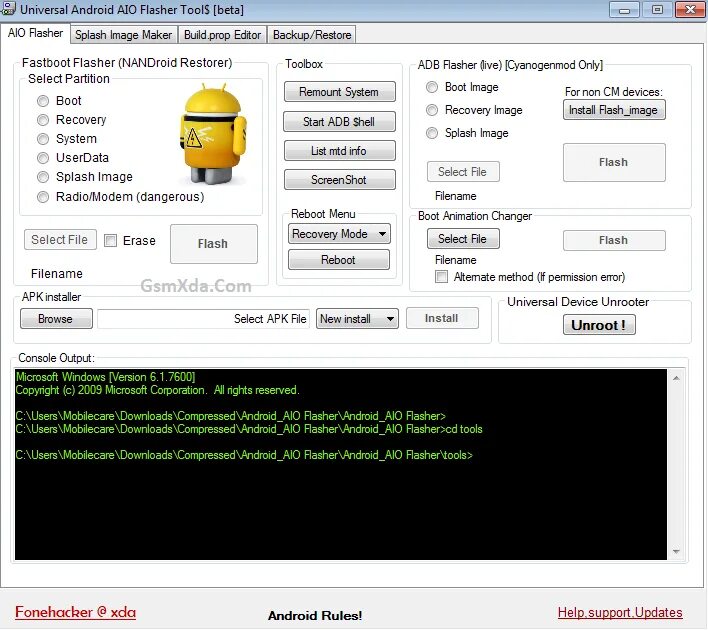Open the Splash Image Maker tab

pyautogui.click(x=123, y=35)
